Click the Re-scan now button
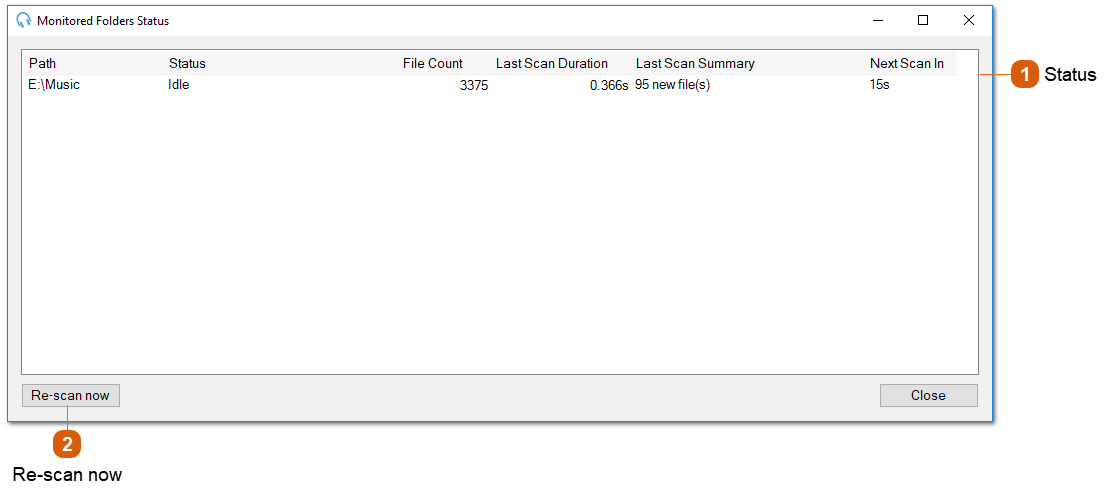1113x501 pixels. tap(71, 395)
